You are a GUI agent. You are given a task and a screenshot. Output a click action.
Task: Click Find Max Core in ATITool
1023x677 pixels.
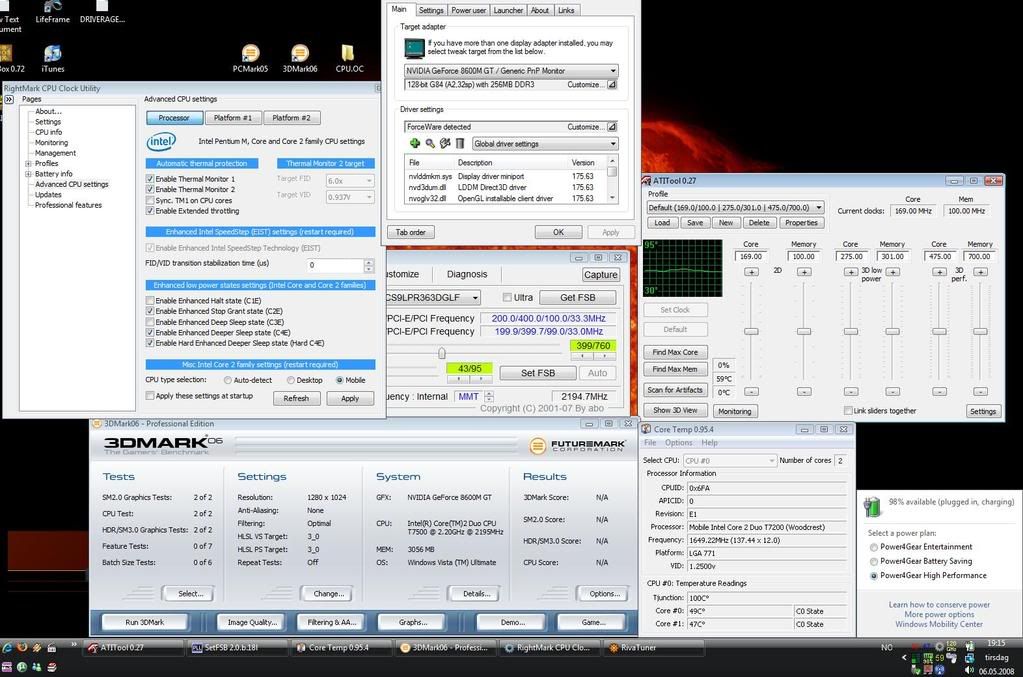tap(675, 352)
